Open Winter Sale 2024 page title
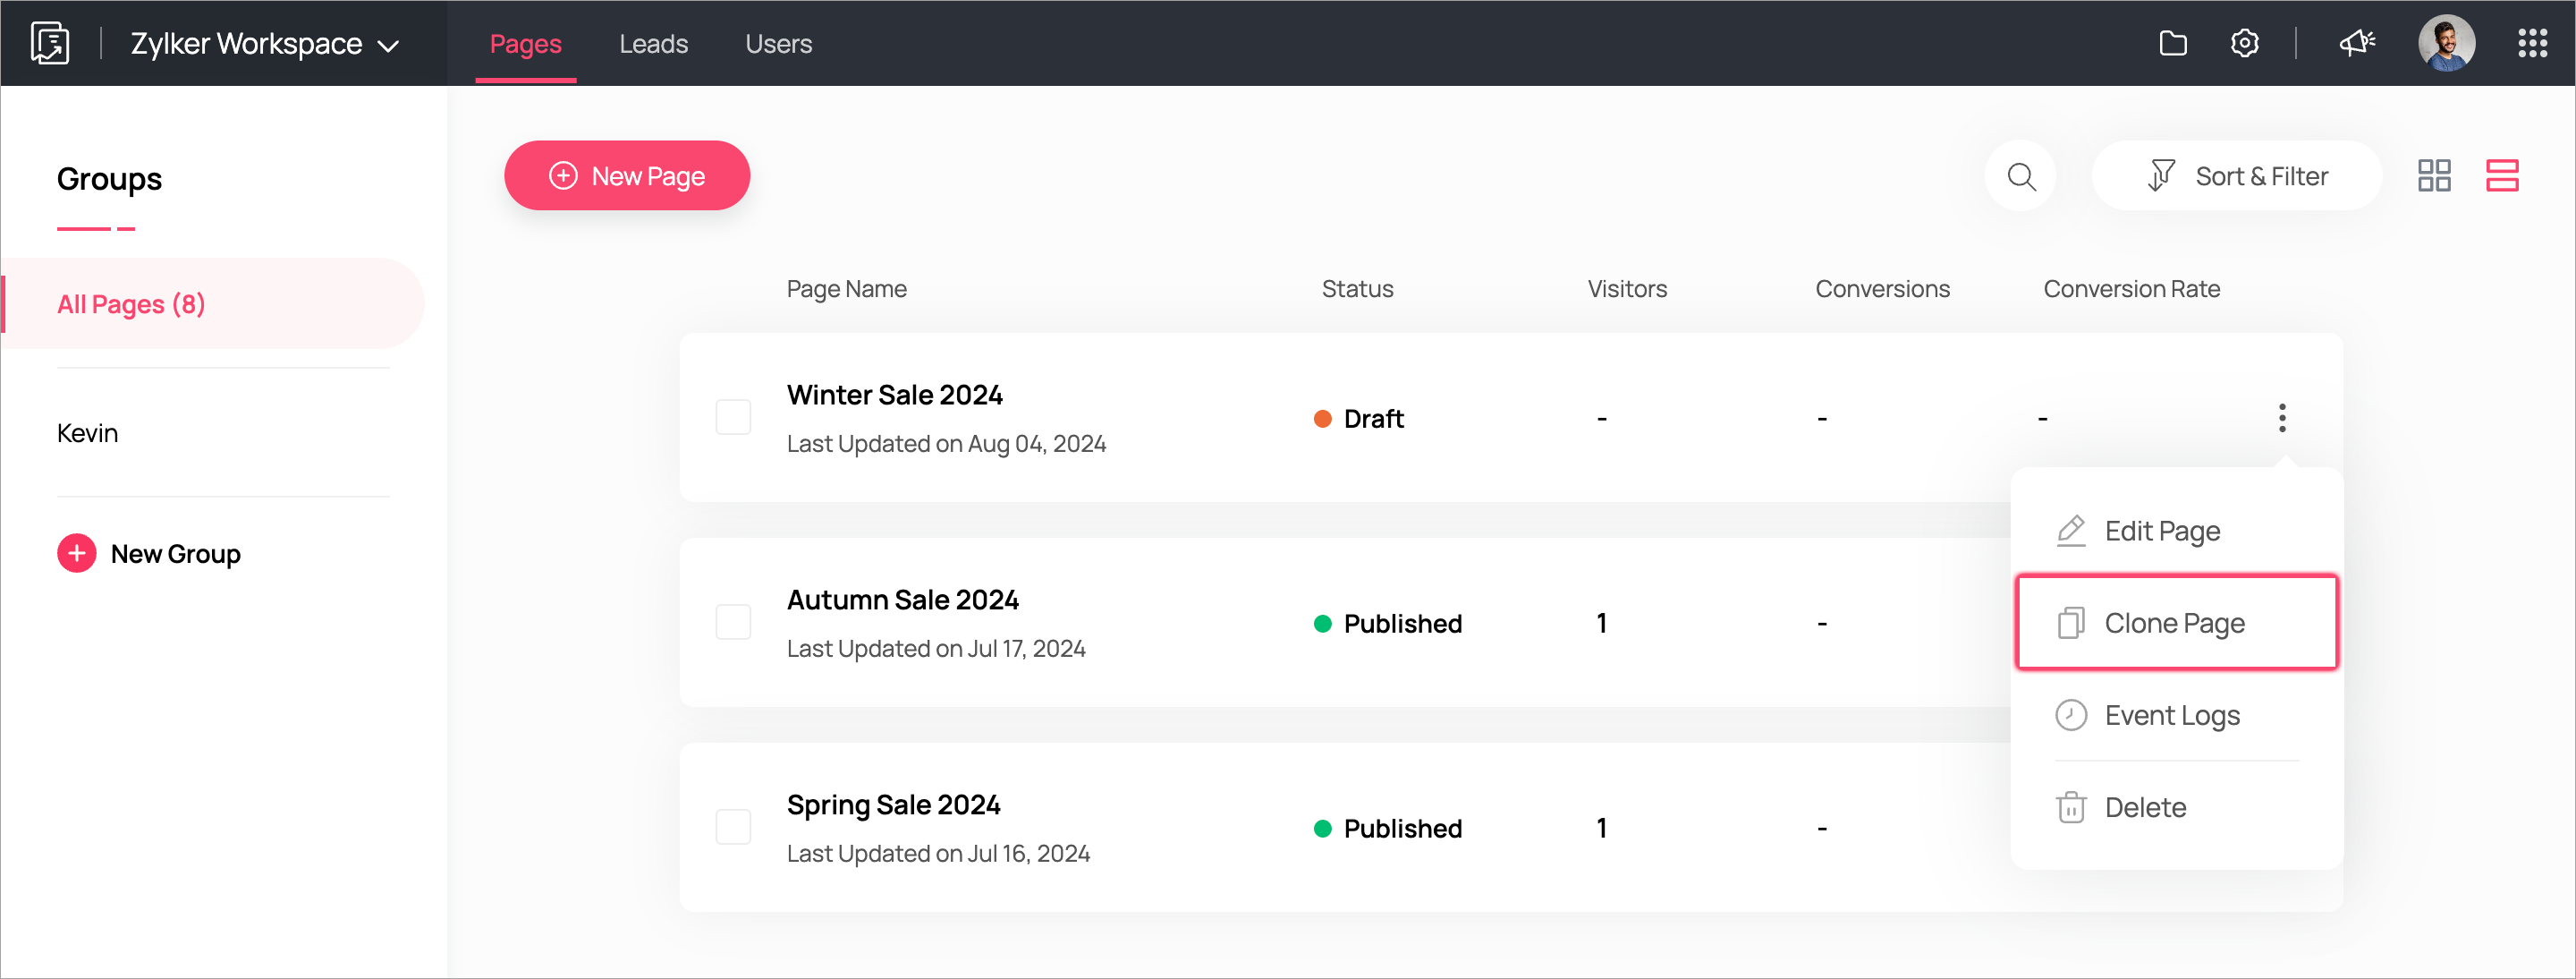This screenshot has height=979, width=2576. click(894, 395)
